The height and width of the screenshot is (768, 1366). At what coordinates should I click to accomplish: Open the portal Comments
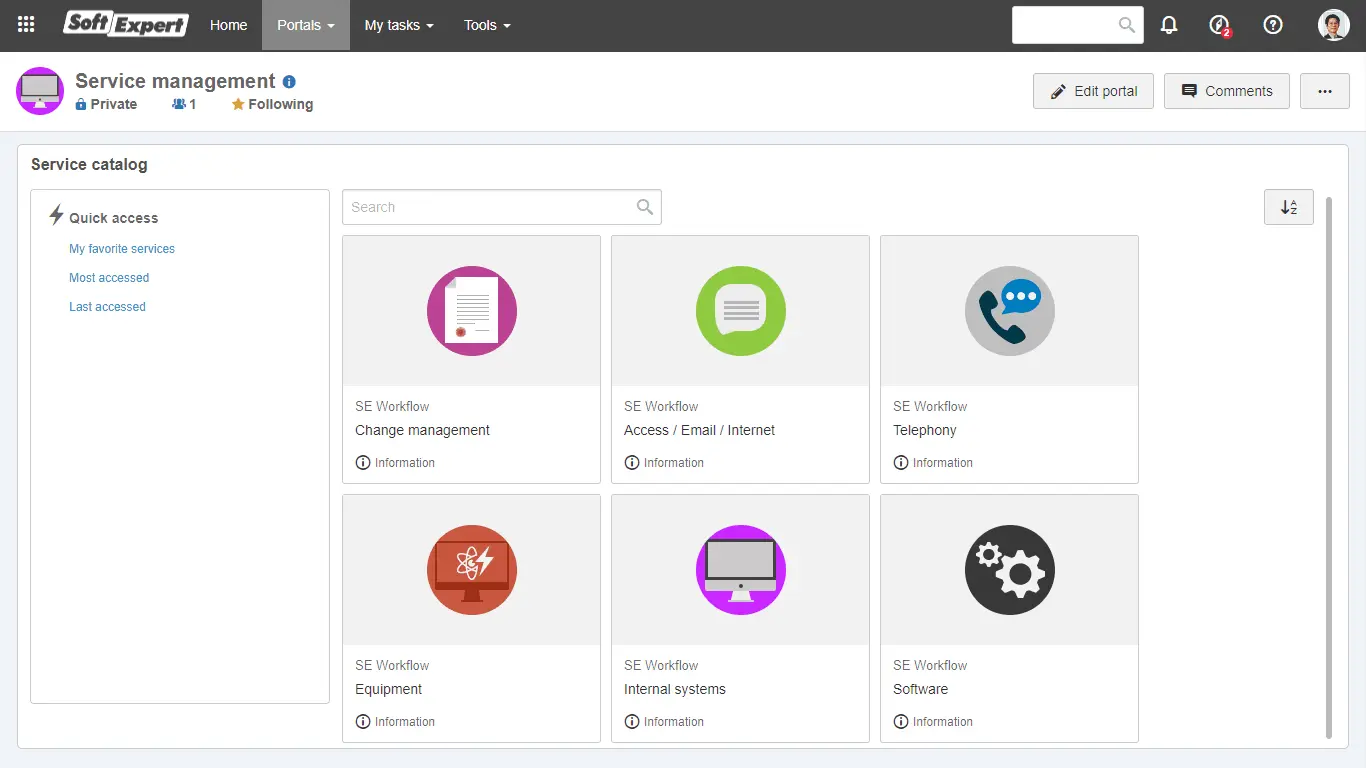[x=1227, y=91]
